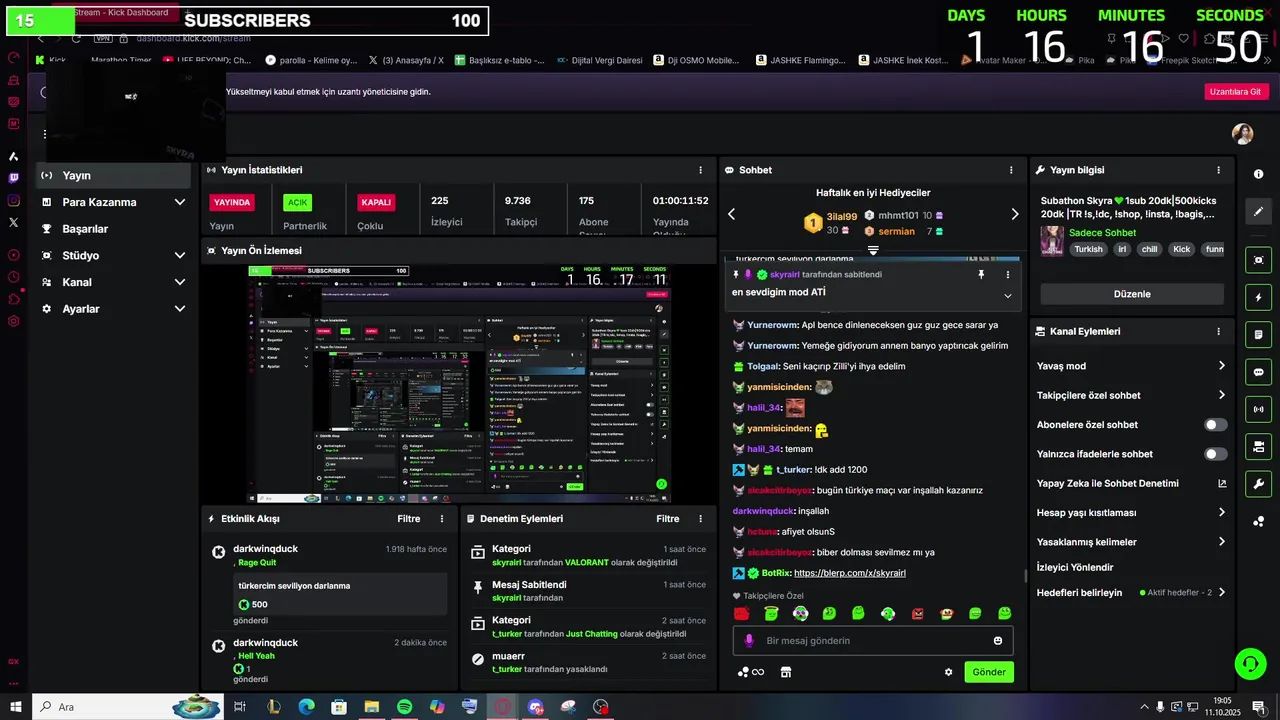The image size is (1280, 720).
Task: Toggle wrench stream info icon in right toolbar
Action: click(1259, 484)
